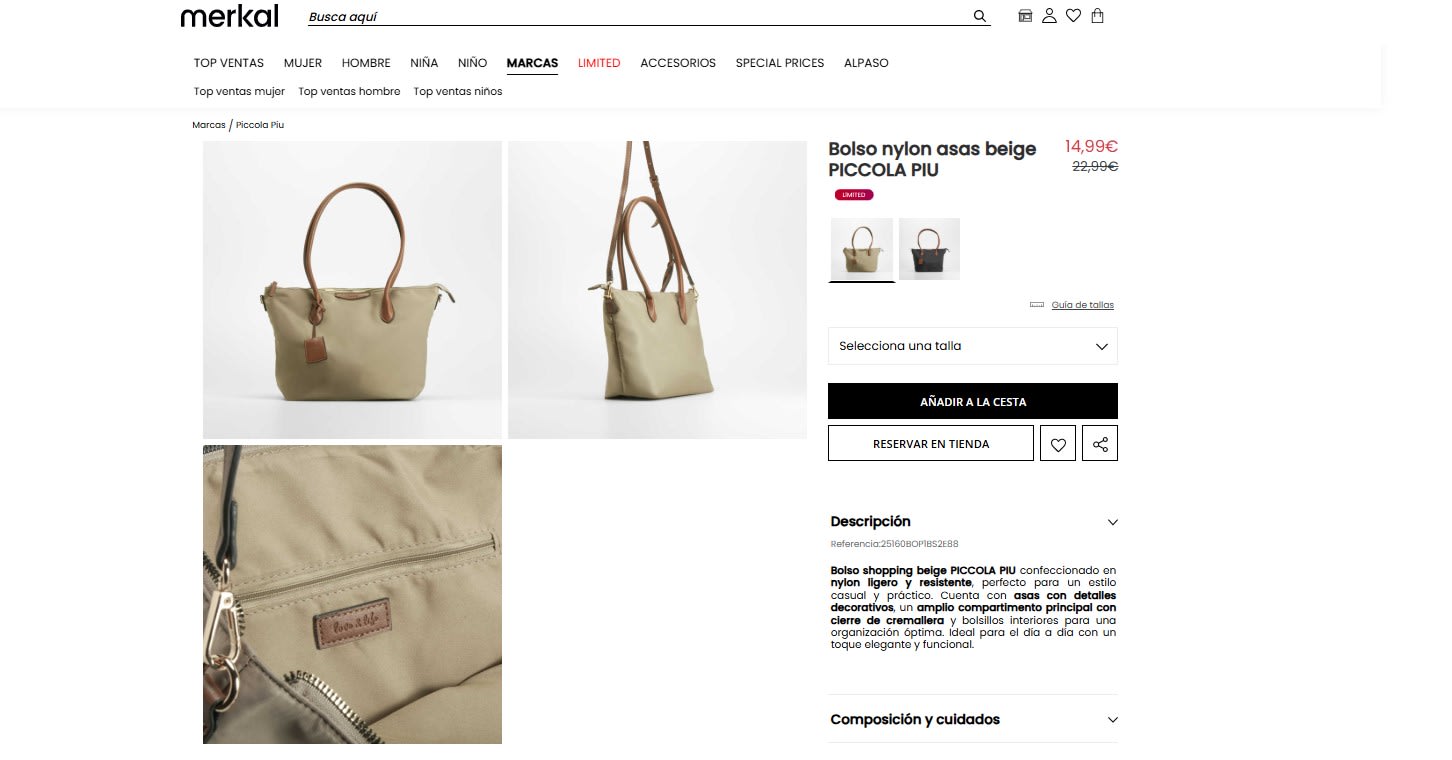Go to the merkal home logo
The width and height of the screenshot is (1452, 760).
pos(229,15)
